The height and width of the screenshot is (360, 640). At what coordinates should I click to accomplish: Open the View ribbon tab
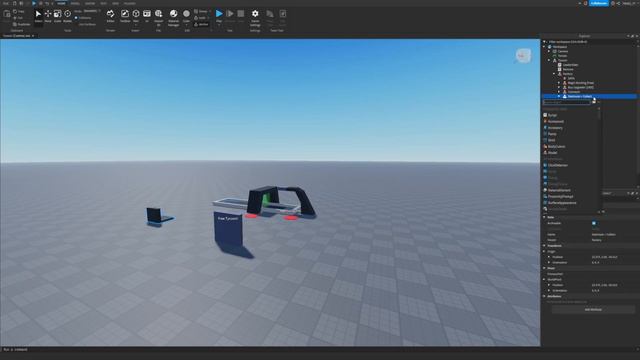point(116,3)
